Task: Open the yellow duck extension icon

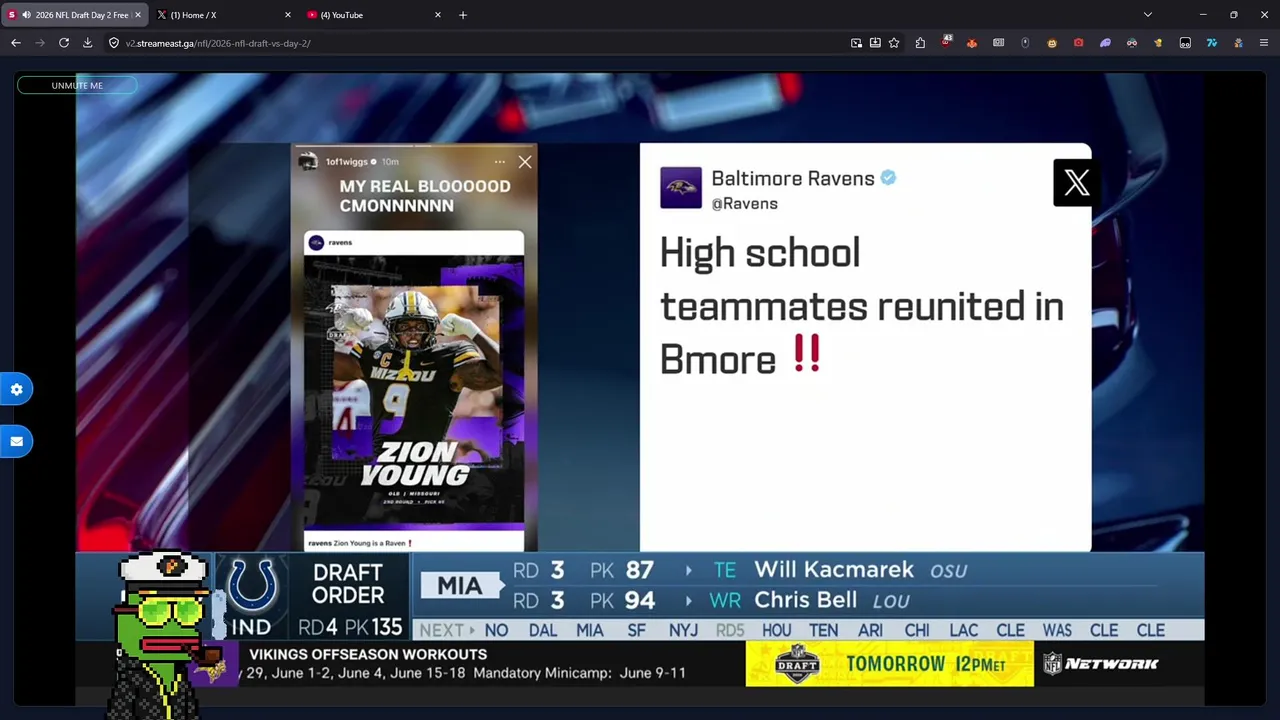Action: pos(1158,43)
